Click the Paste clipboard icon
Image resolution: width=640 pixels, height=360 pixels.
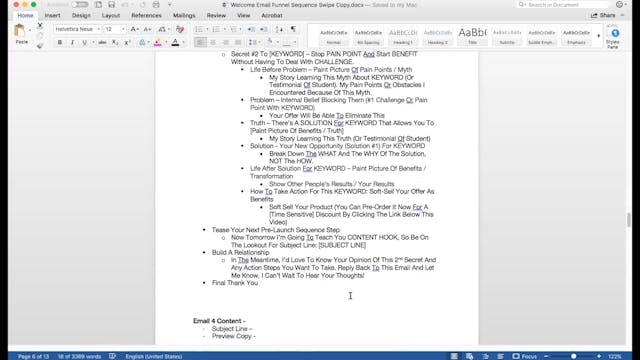(x=19, y=31)
